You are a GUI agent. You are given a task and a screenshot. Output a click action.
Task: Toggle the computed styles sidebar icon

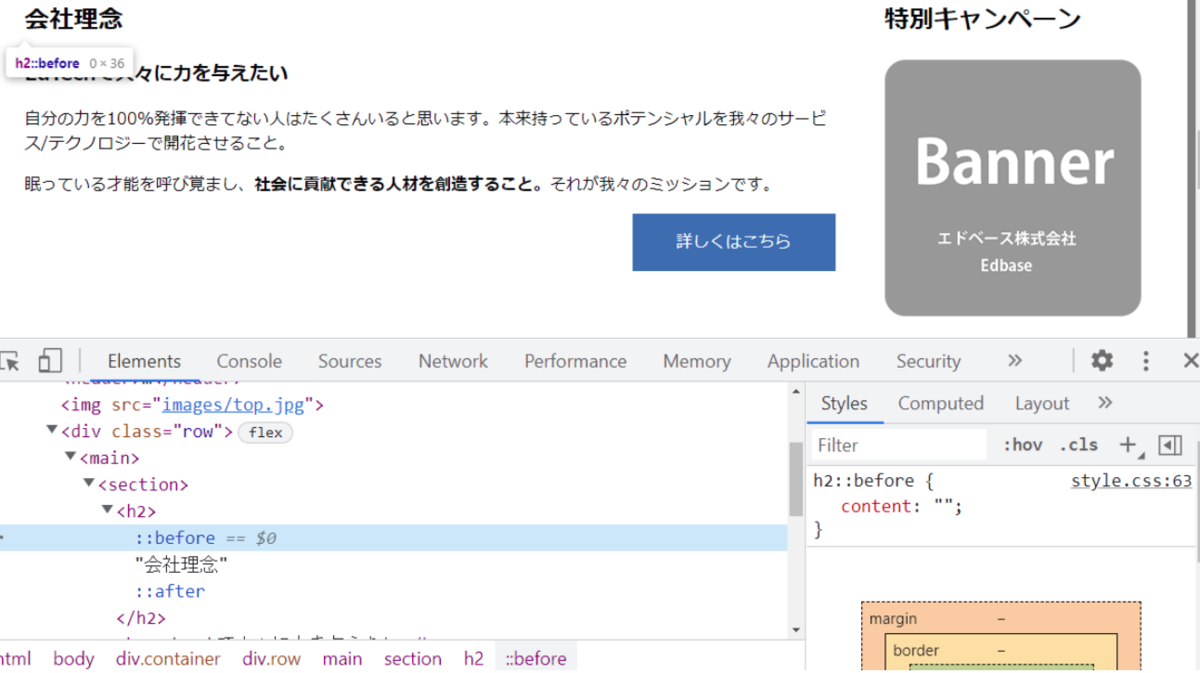[x=1170, y=445]
